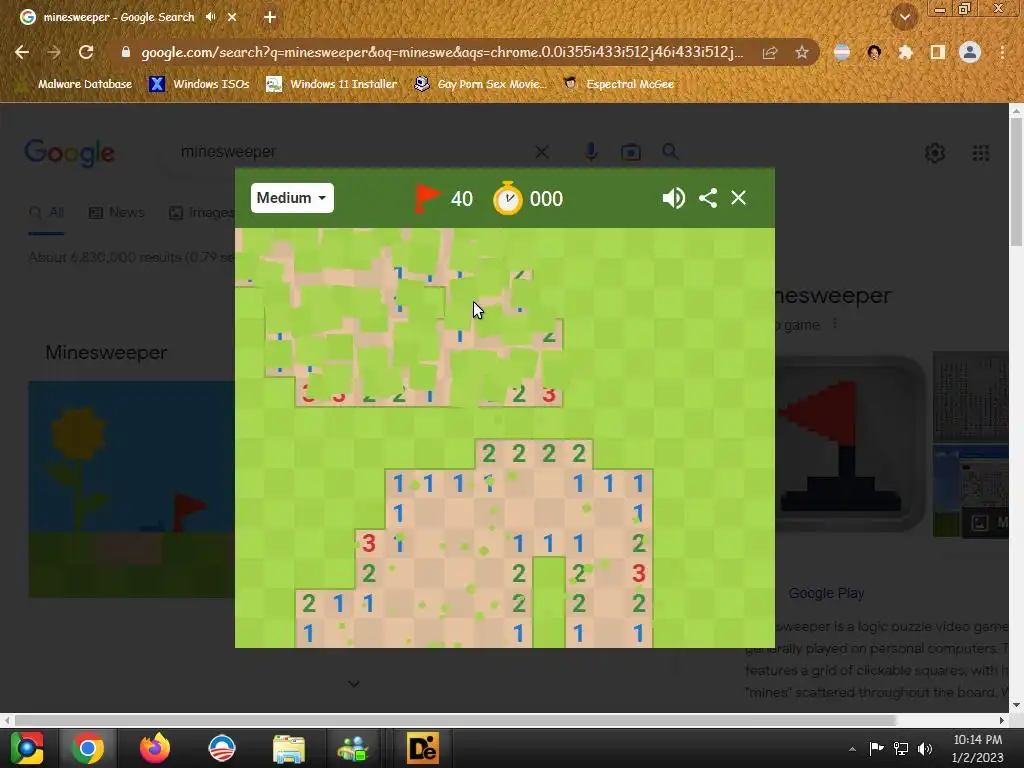Share the Minesweeper game
The width and height of the screenshot is (1024, 768).
pos(708,198)
